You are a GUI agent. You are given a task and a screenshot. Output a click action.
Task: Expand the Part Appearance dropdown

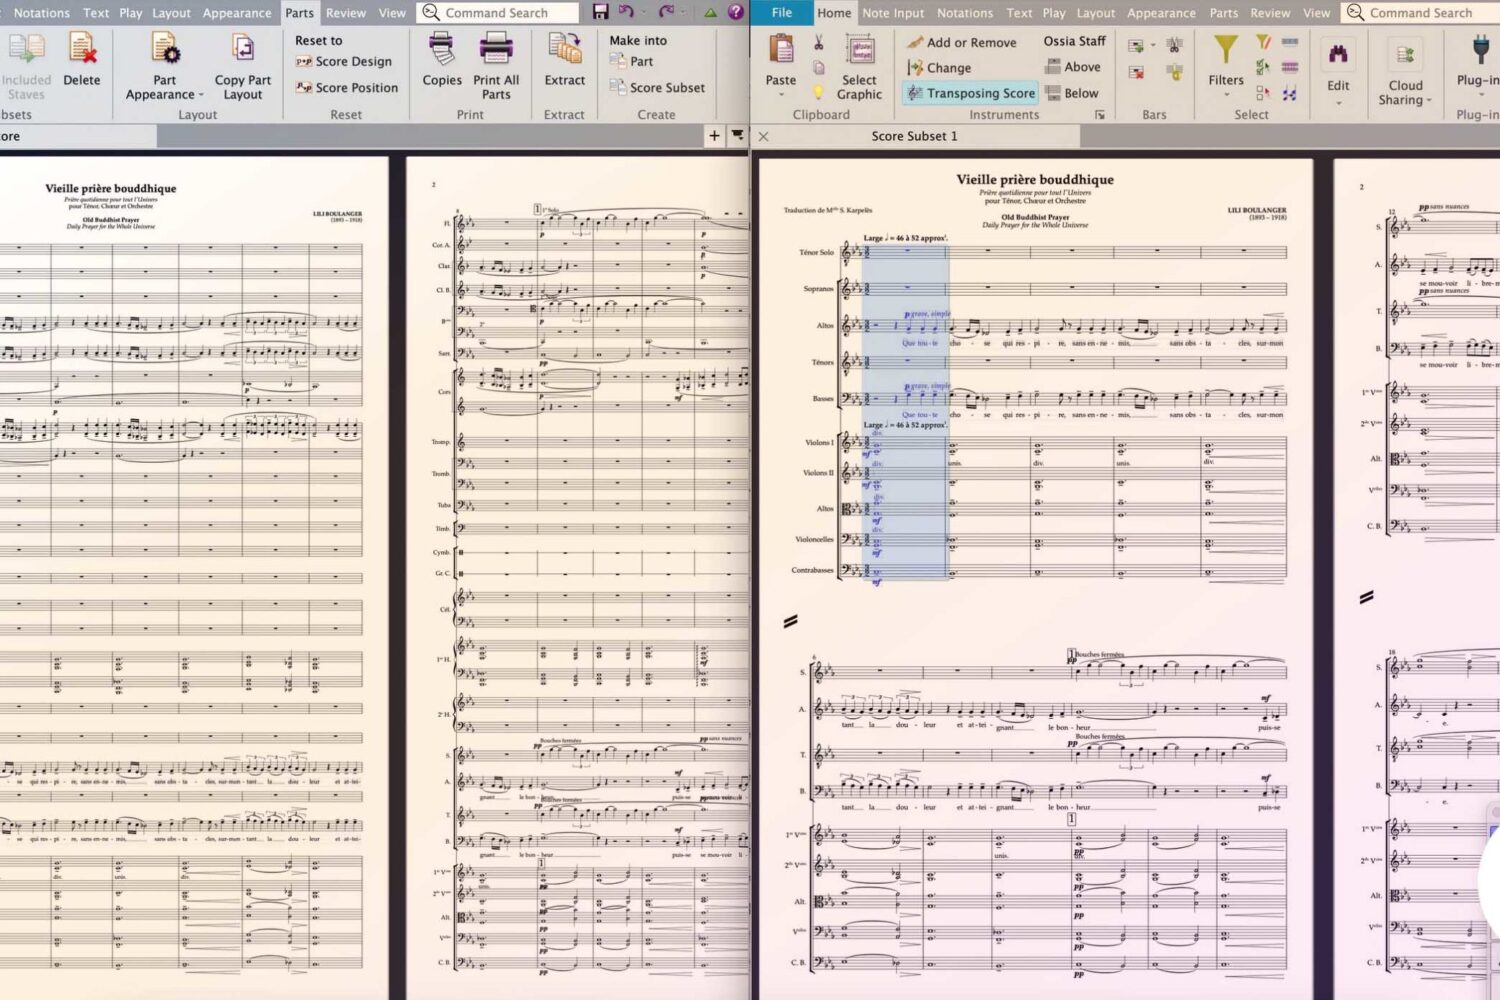pyautogui.click(x=199, y=94)
